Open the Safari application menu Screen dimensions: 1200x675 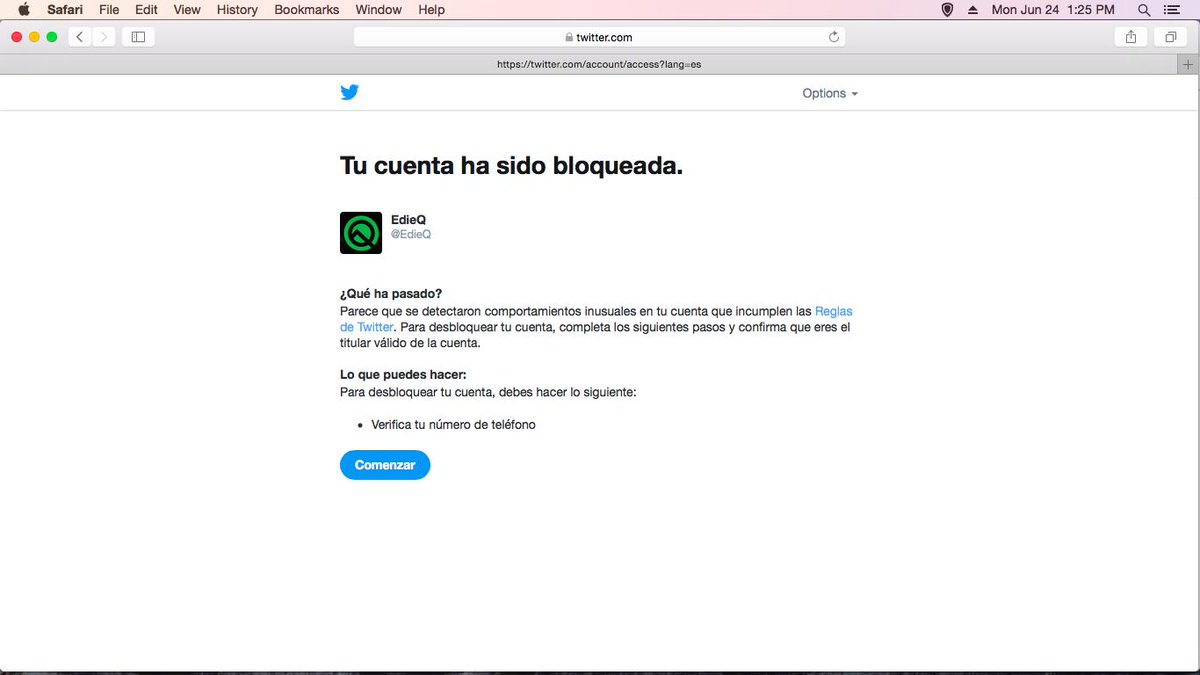[65, 10]
